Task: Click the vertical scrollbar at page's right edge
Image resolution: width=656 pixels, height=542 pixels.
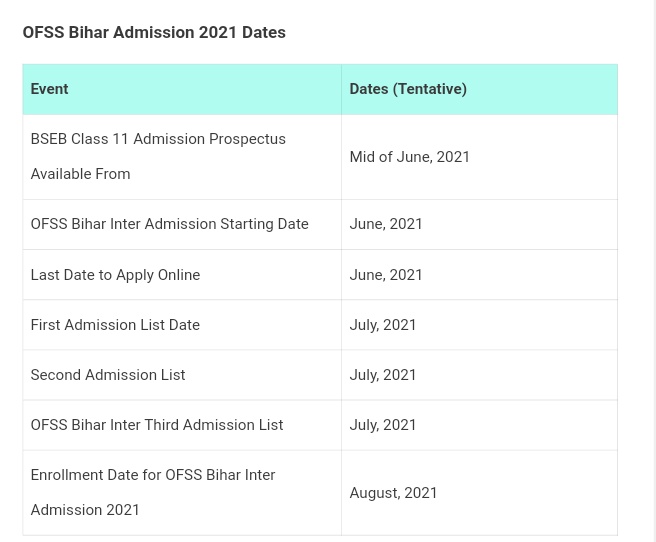Action: 654,270
